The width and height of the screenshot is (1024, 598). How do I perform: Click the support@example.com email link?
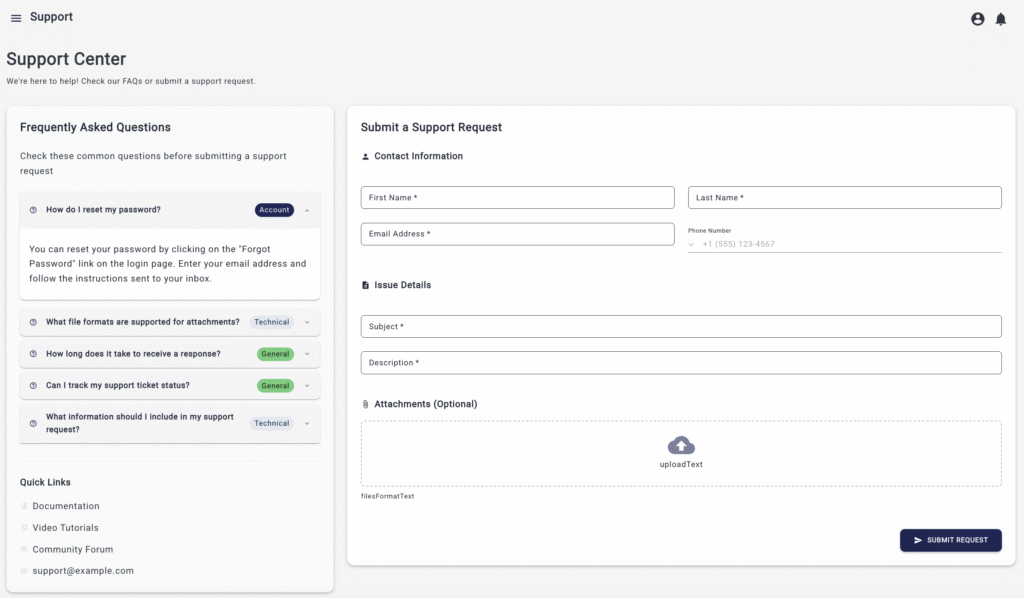82,571
